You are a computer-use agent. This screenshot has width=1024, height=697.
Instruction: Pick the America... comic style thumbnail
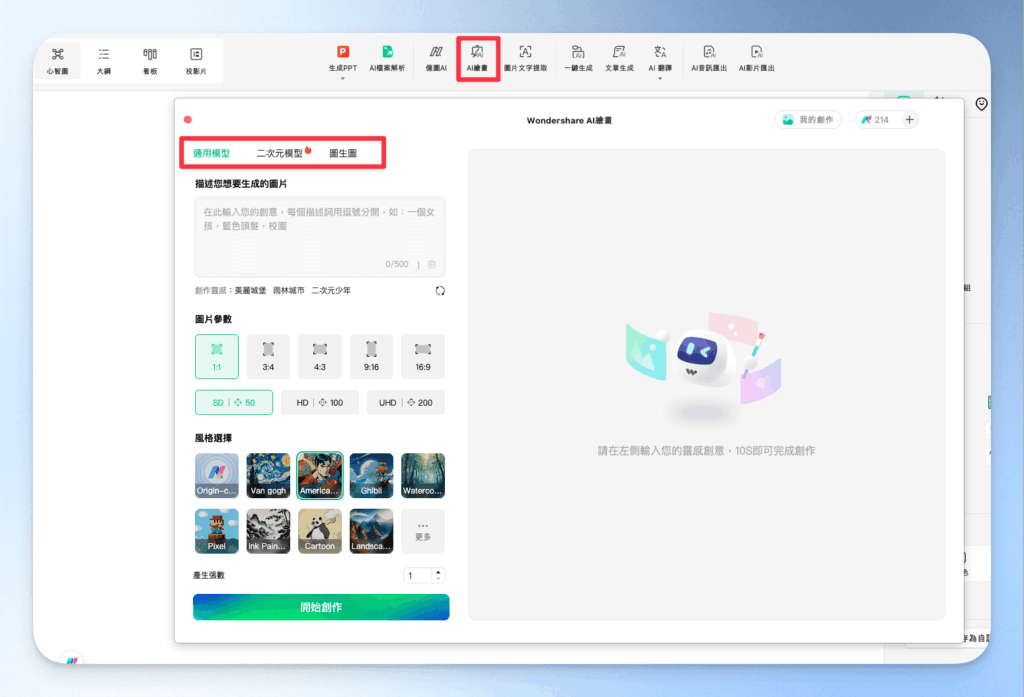pos(320,476)
